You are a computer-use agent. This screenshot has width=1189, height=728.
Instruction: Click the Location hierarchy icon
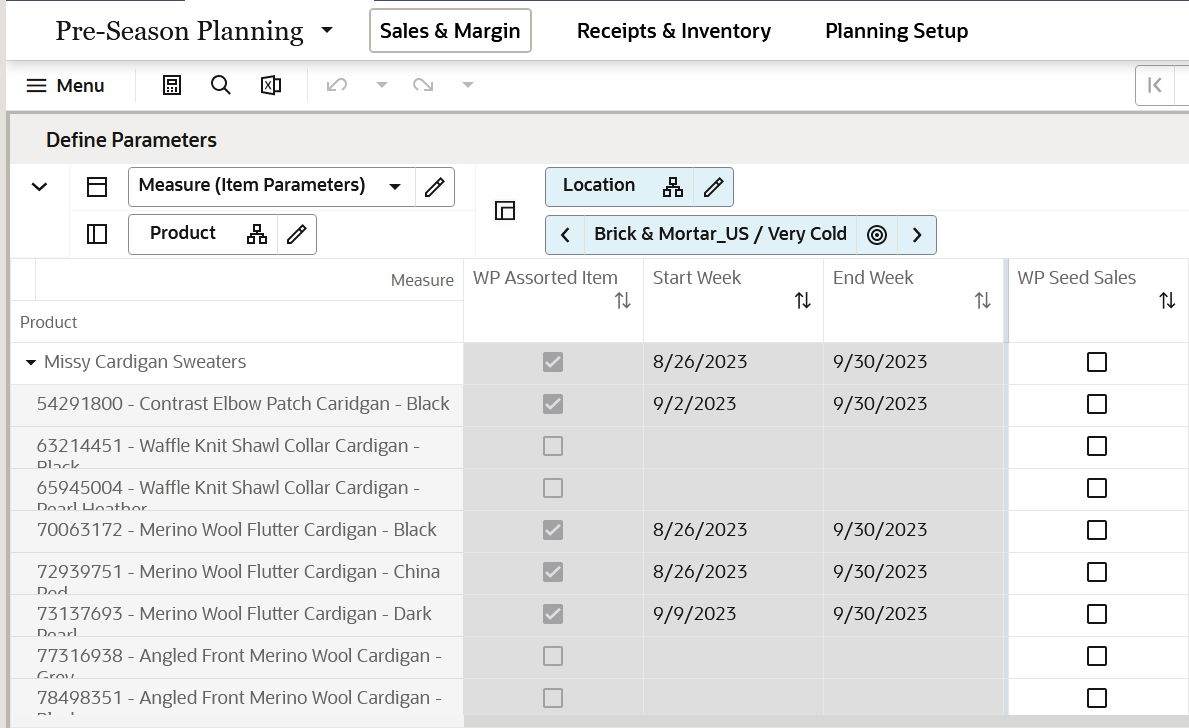(673, 187)
